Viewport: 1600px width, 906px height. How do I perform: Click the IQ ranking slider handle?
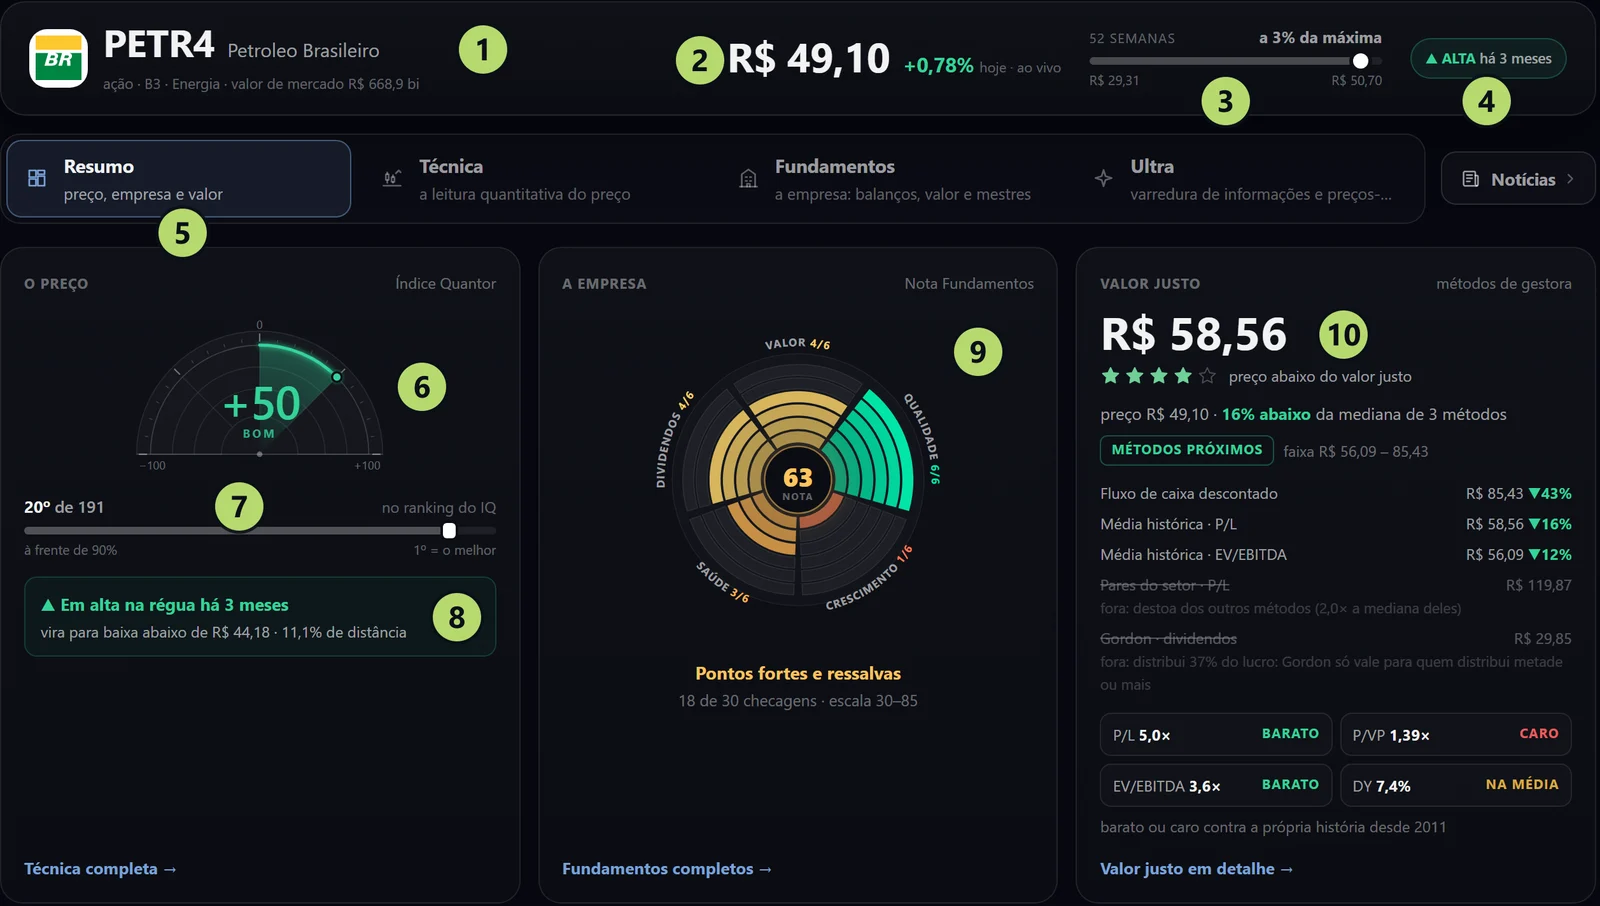(x=449, y=530)
